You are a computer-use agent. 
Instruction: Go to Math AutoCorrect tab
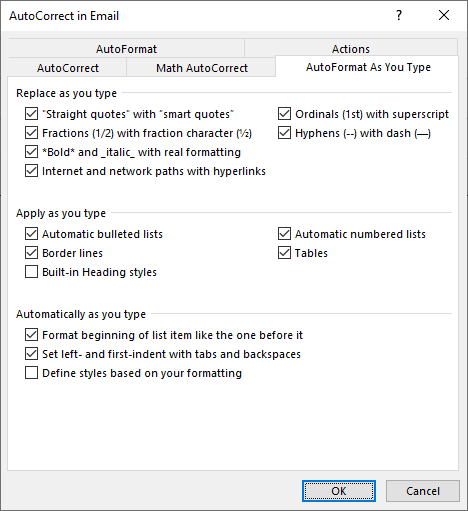pos(202,68)
